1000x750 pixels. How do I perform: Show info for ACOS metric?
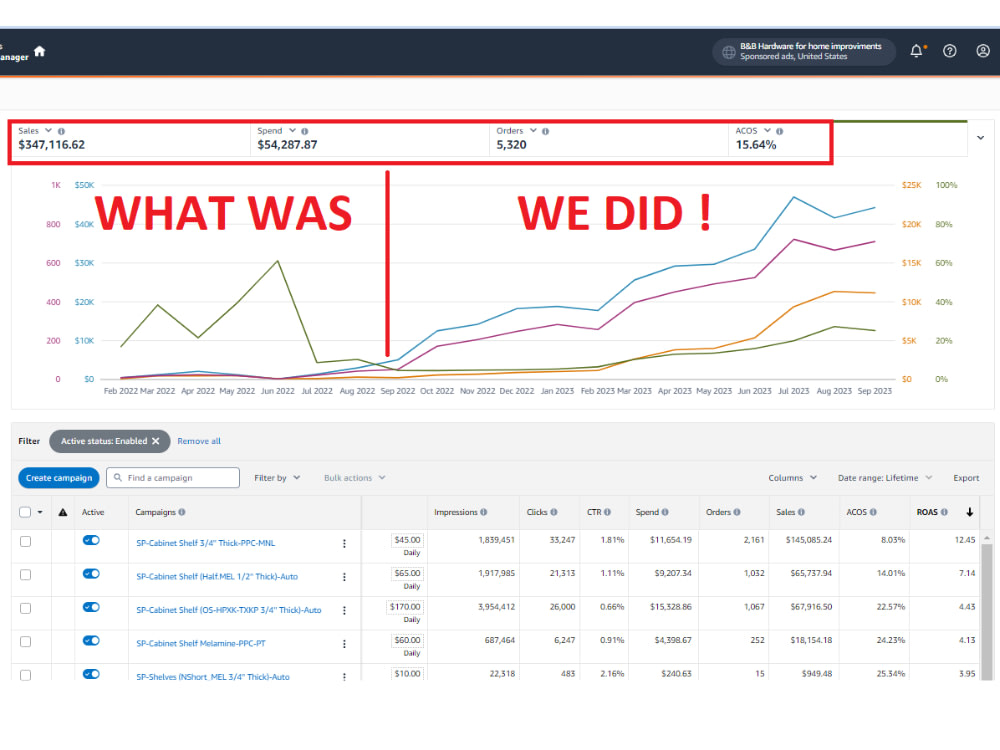click(779, 131)
